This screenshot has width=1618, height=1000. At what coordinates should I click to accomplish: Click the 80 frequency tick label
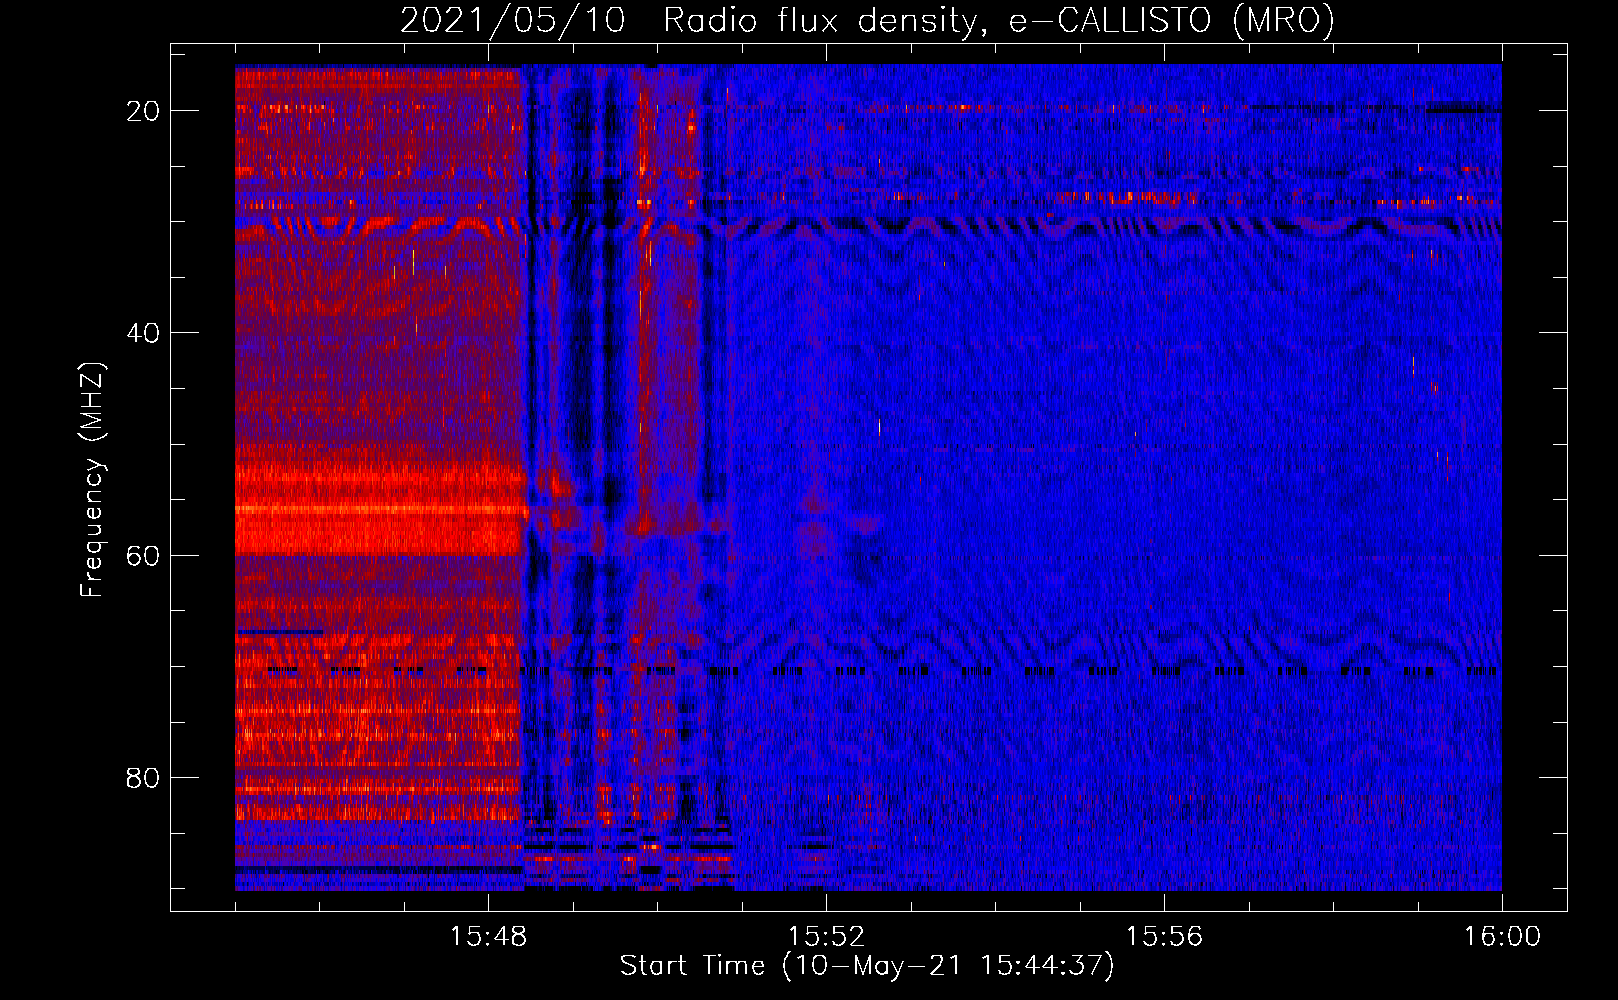(143, 778)
